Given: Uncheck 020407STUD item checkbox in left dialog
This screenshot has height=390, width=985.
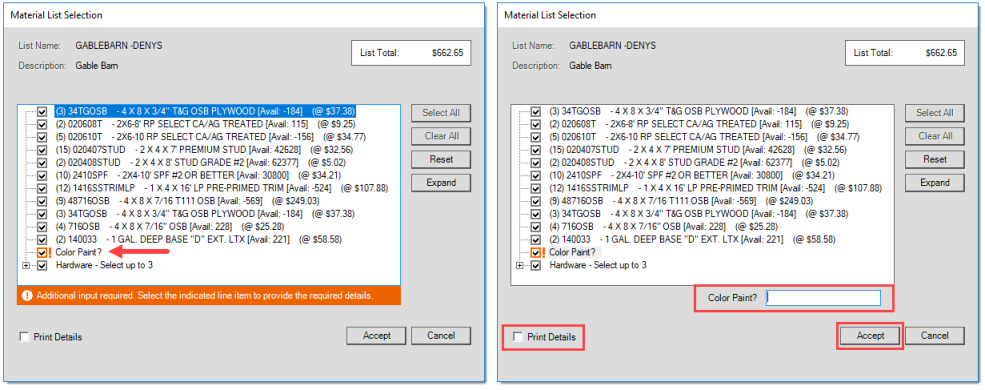Looking at the screenshot, I should [x=42, y=149].
